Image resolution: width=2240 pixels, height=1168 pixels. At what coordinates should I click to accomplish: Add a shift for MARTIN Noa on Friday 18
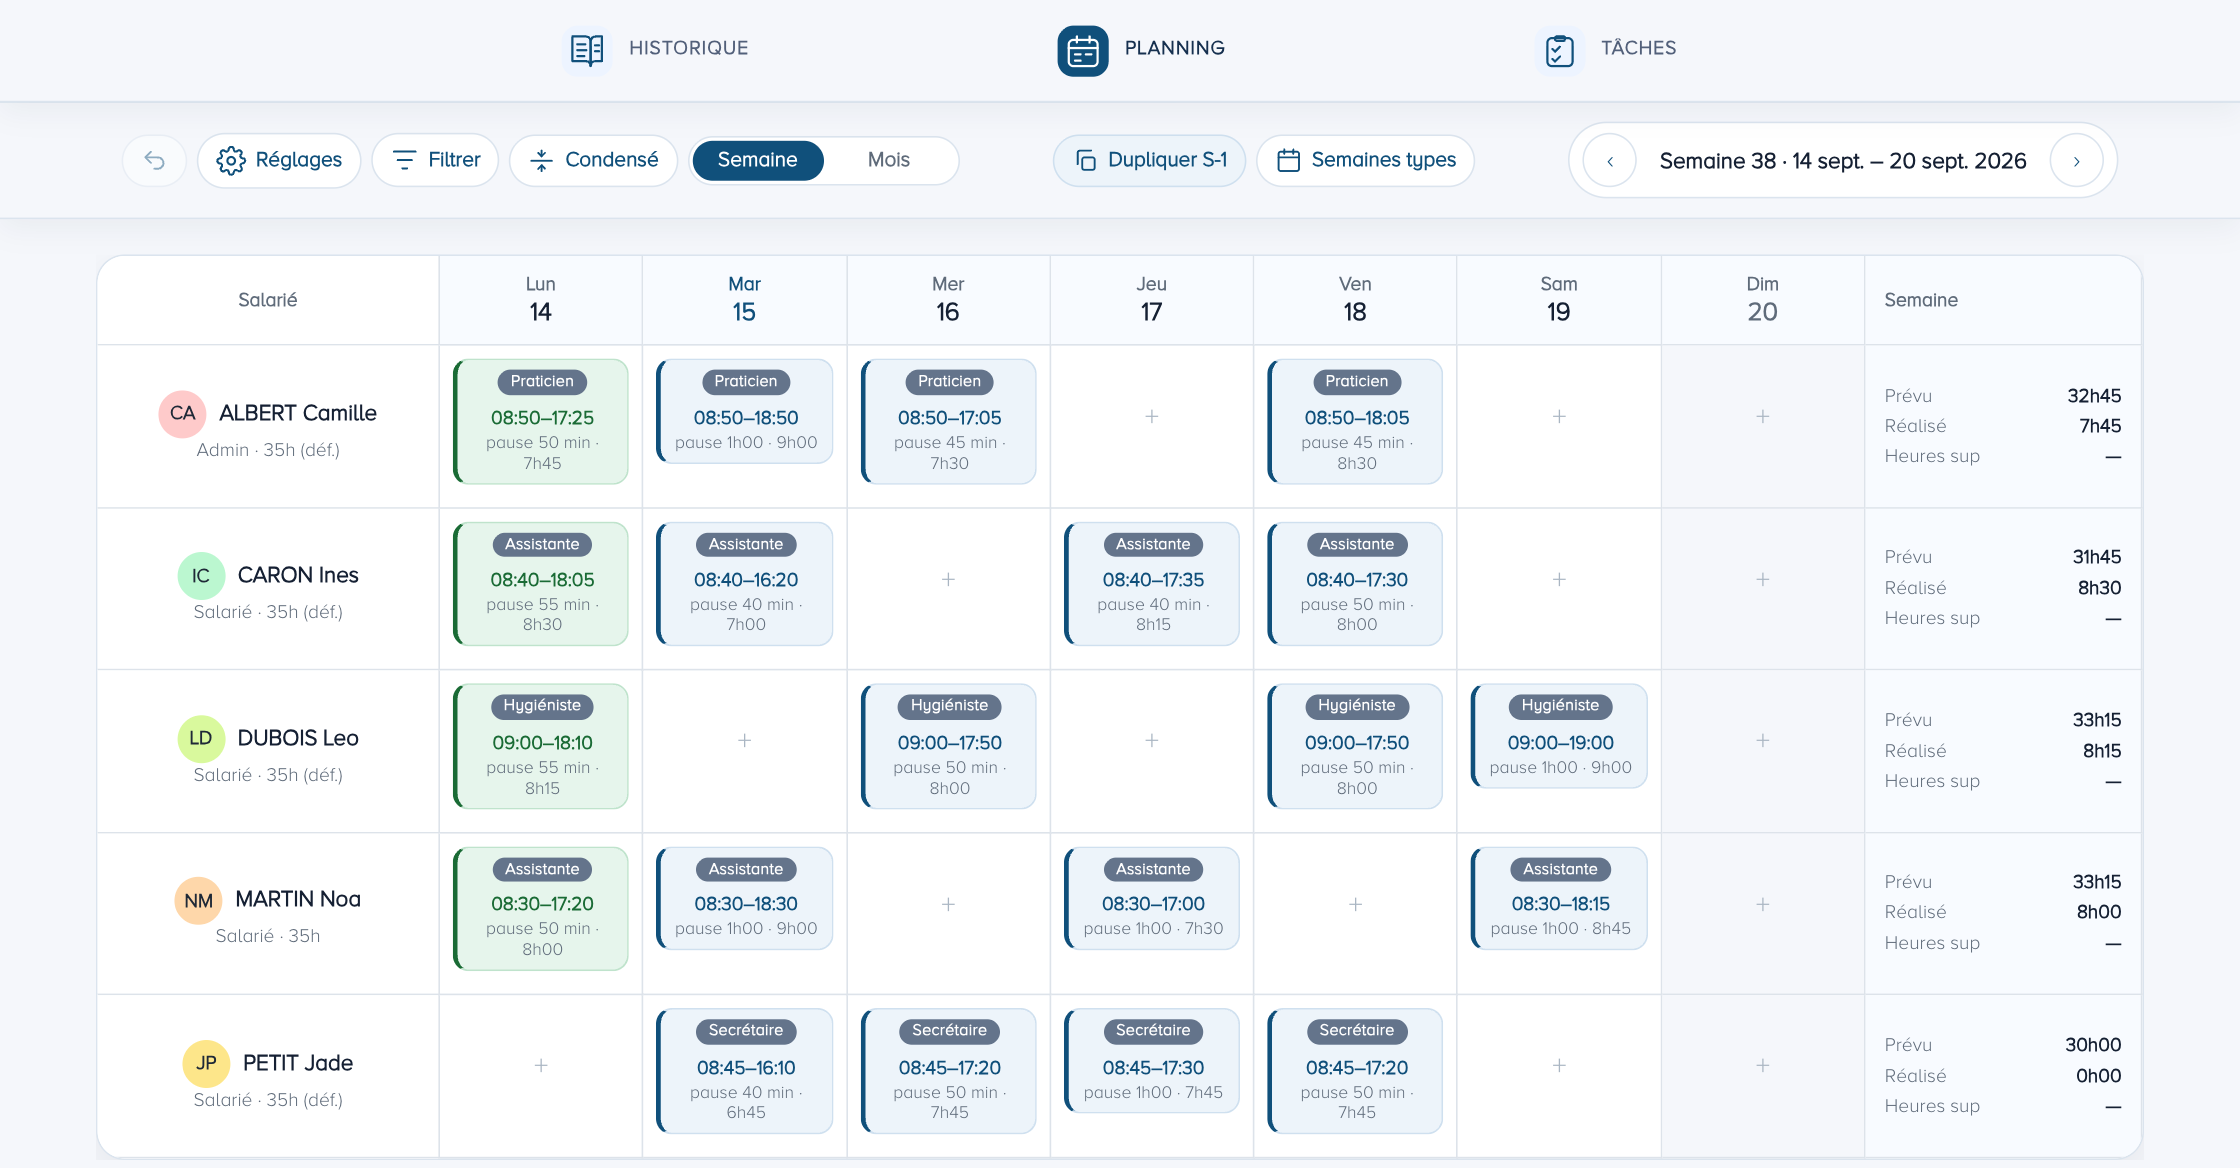(x=1355, y=904)
